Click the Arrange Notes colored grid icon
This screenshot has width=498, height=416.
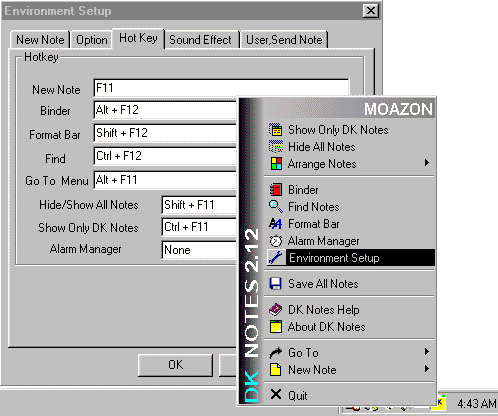pyautogui.click(x=276, y=164)
